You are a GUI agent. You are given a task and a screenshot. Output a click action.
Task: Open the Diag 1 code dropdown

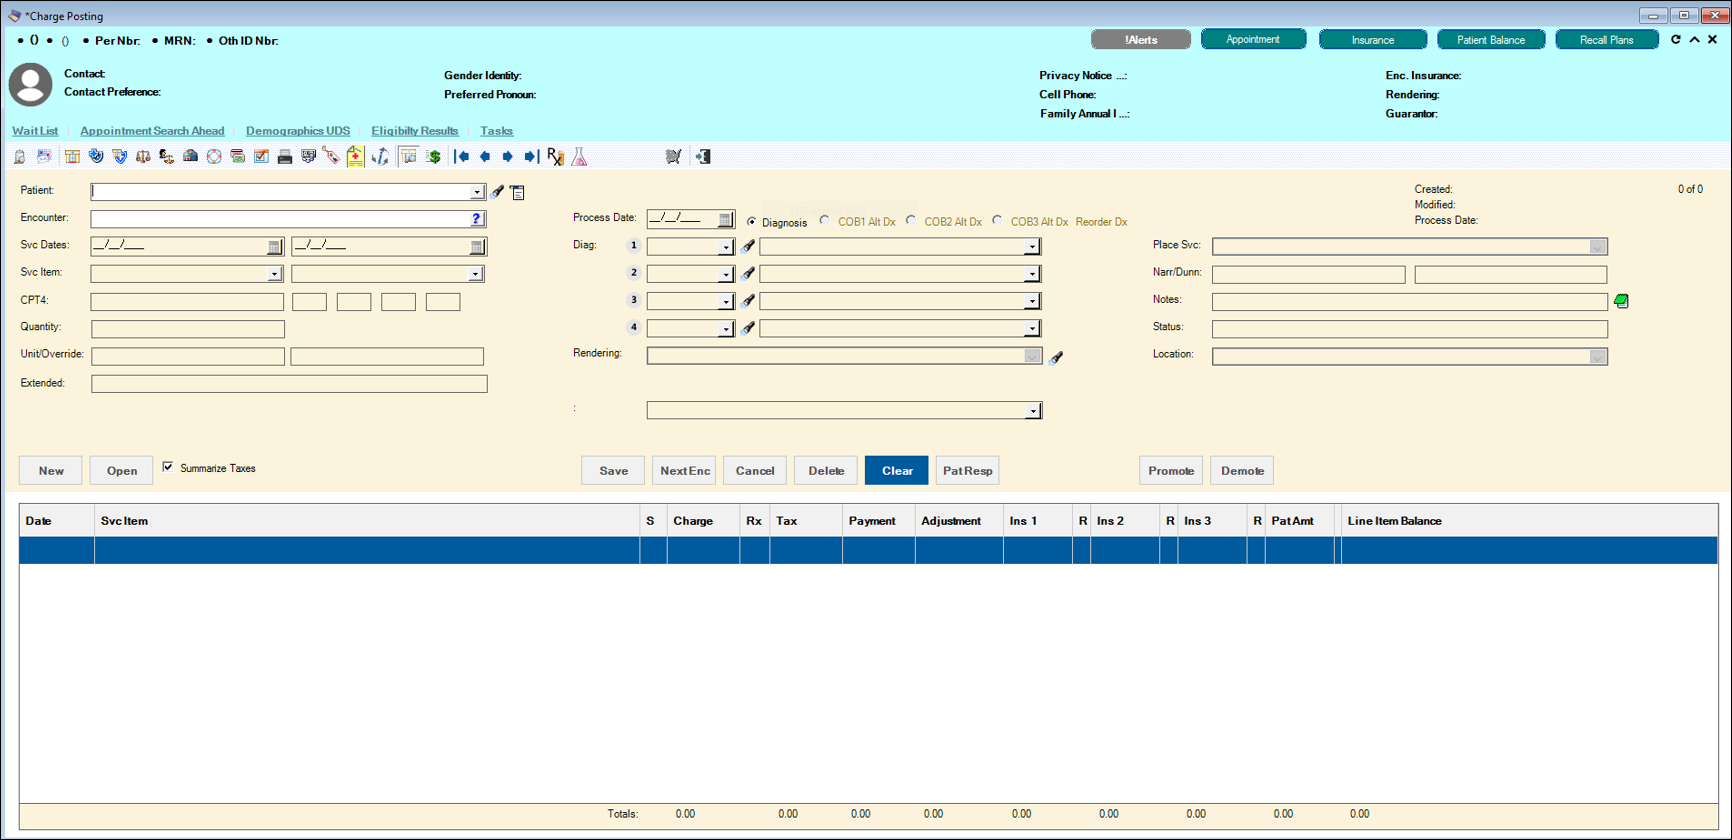tap(726, 247)
